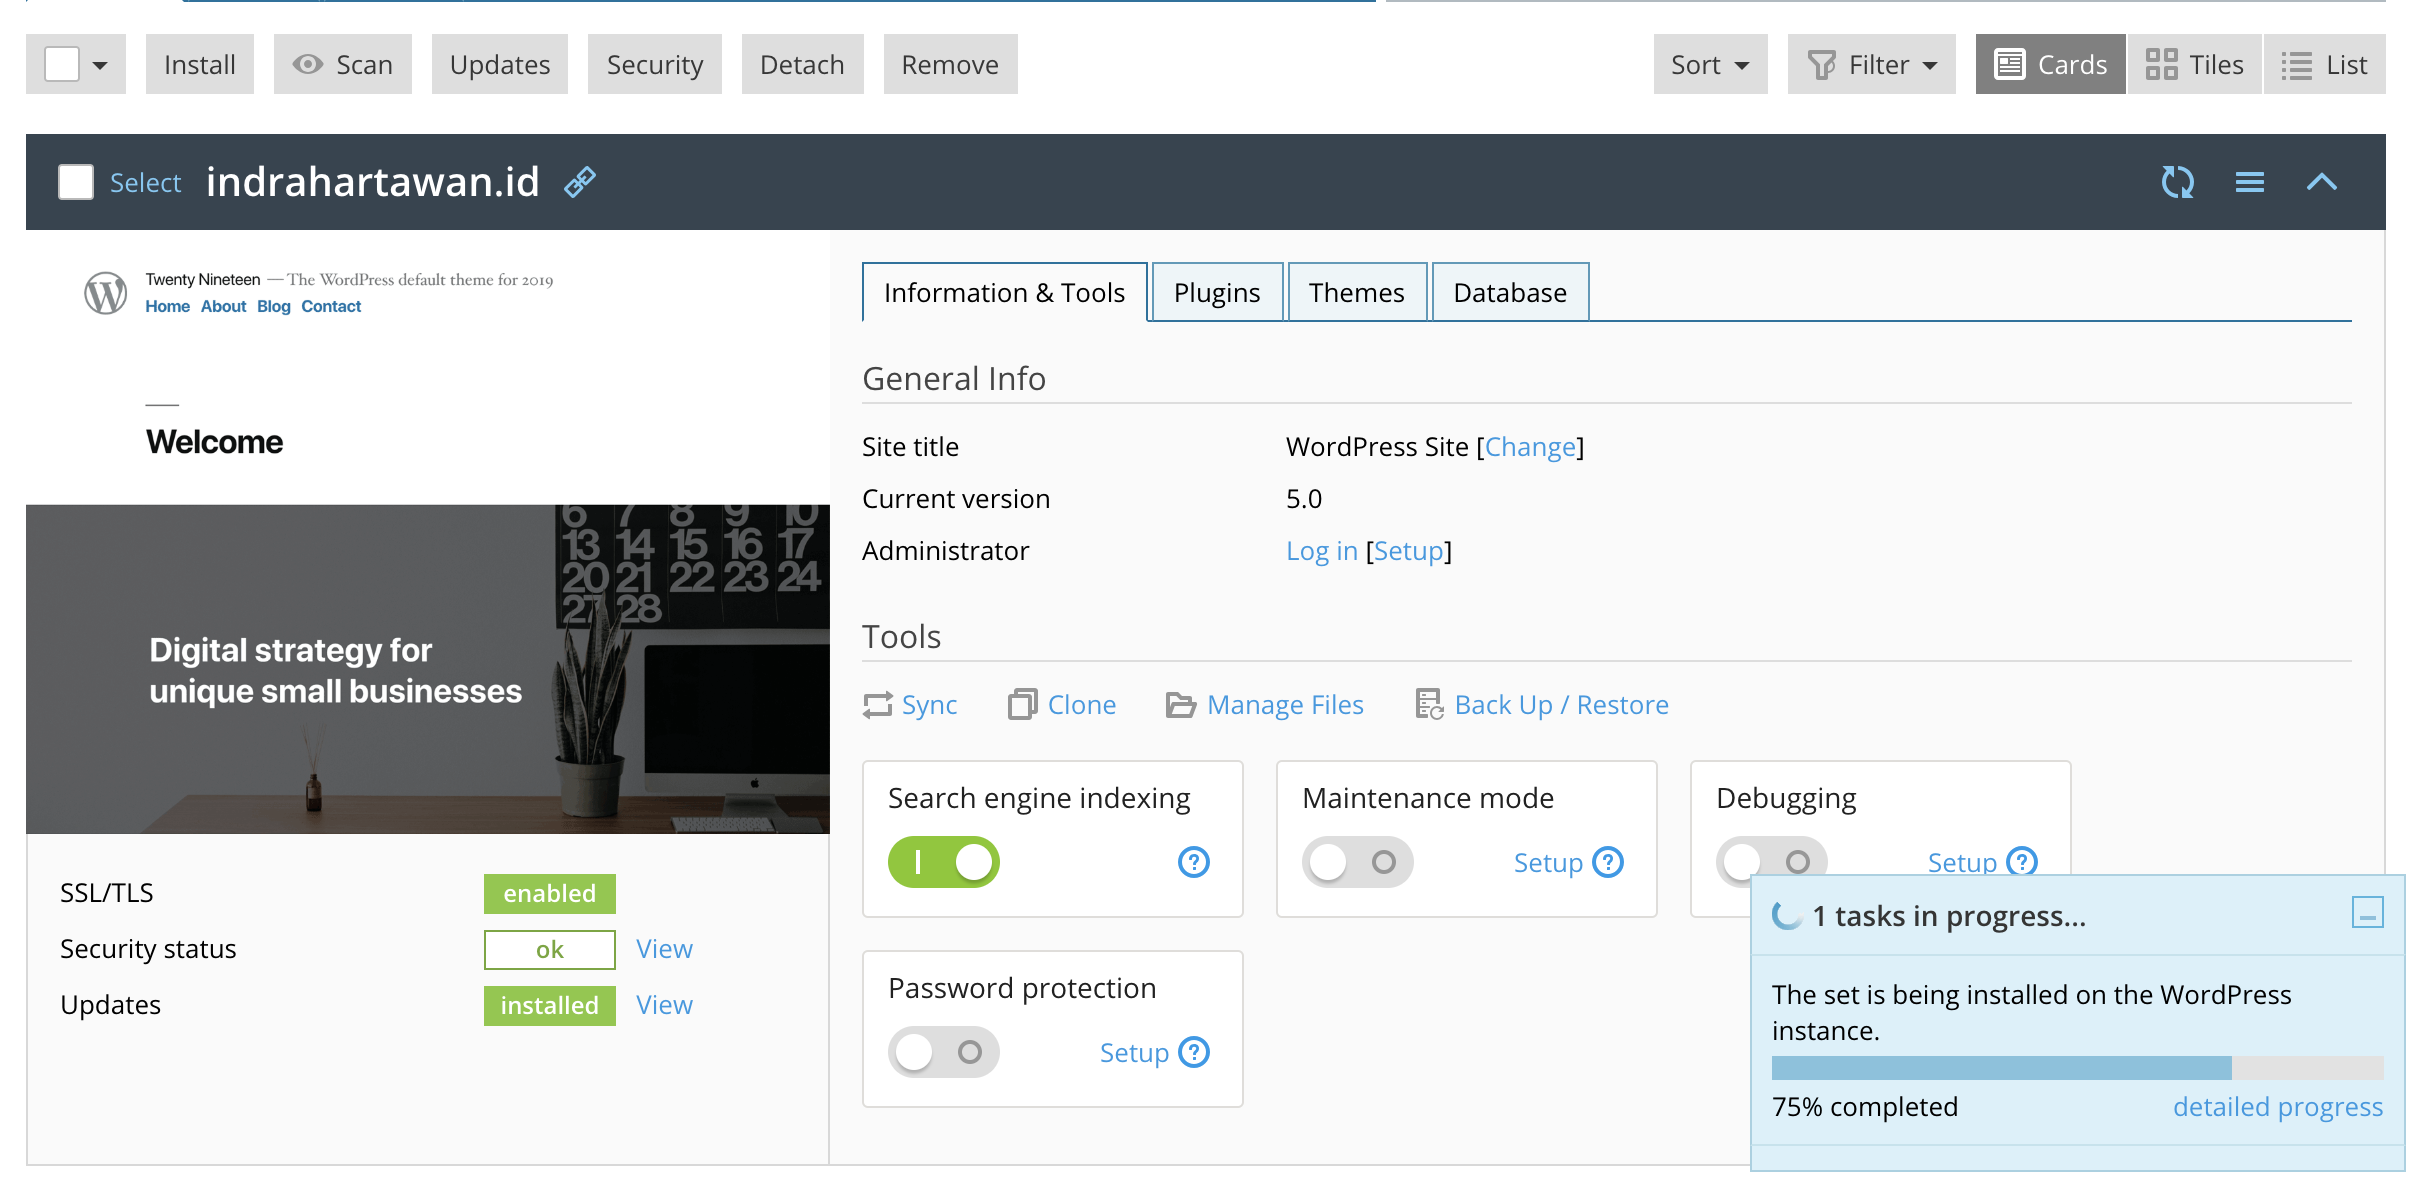2424x1188 pixels.
Task: Run Scan from the toolbar
Action: pyautogui.click(x=343, y=65)
